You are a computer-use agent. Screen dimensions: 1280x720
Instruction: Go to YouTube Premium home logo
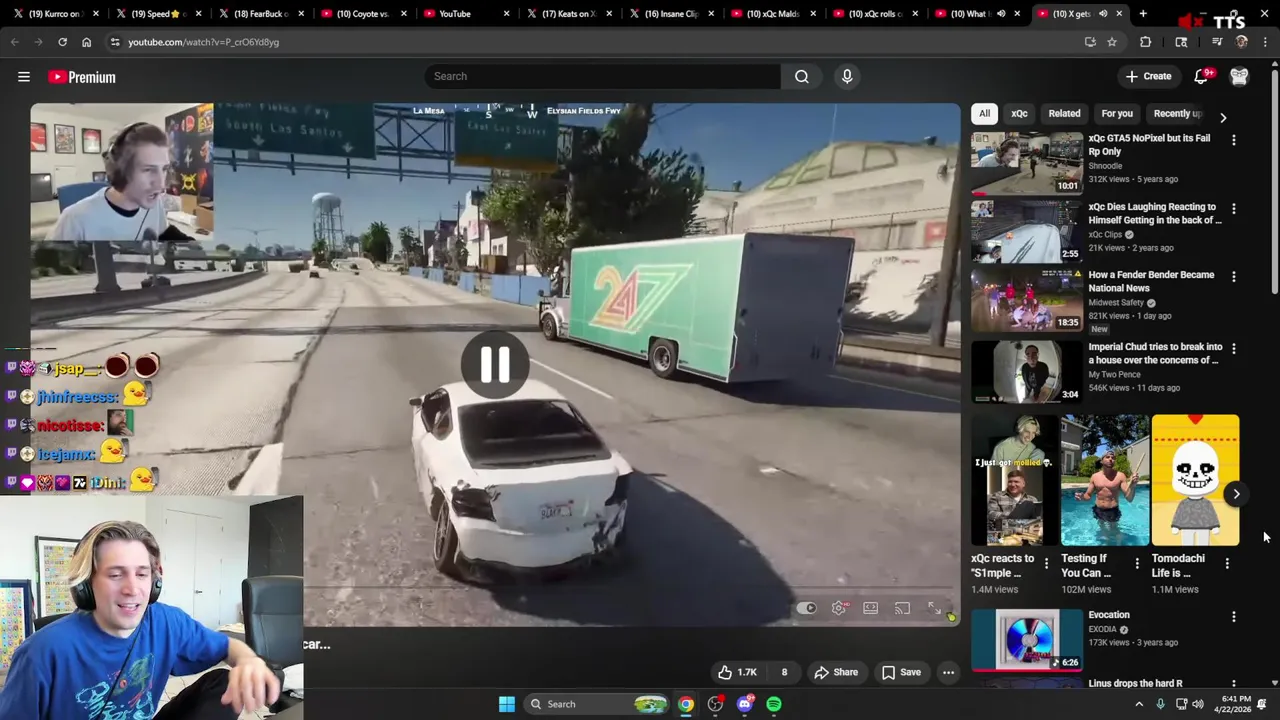82,77
